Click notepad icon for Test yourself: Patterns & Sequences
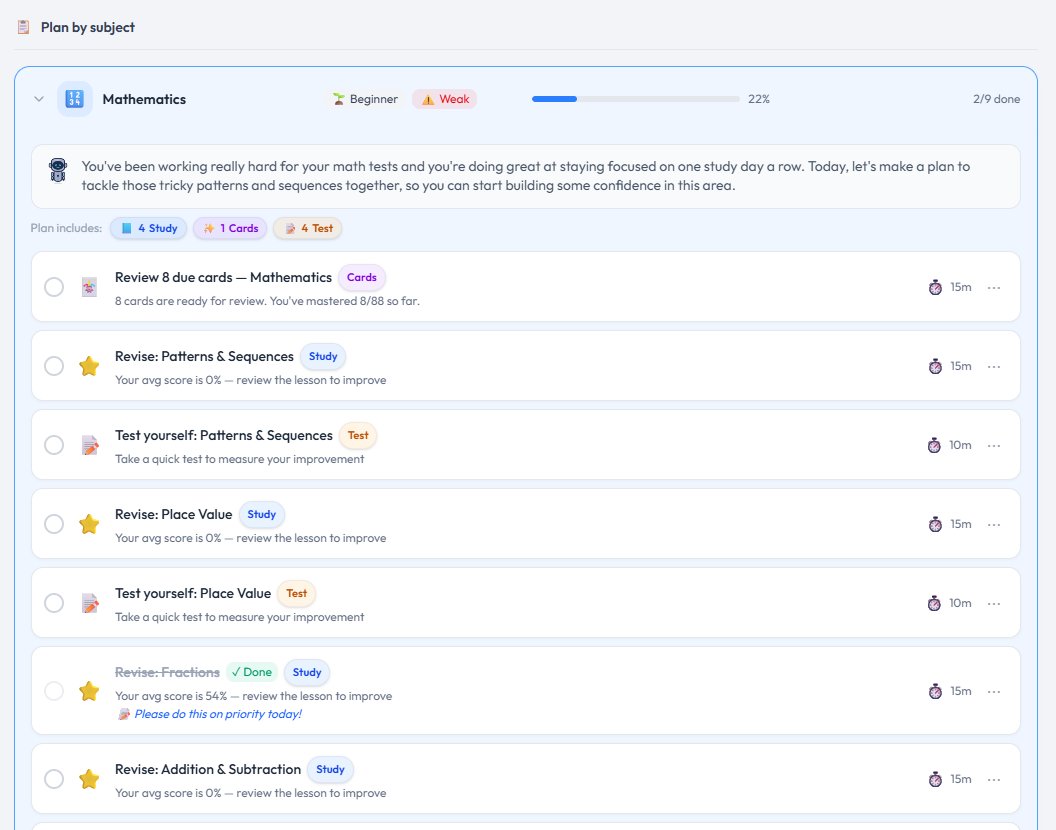This screenshot has width=1056, height=830. [90, 445]
